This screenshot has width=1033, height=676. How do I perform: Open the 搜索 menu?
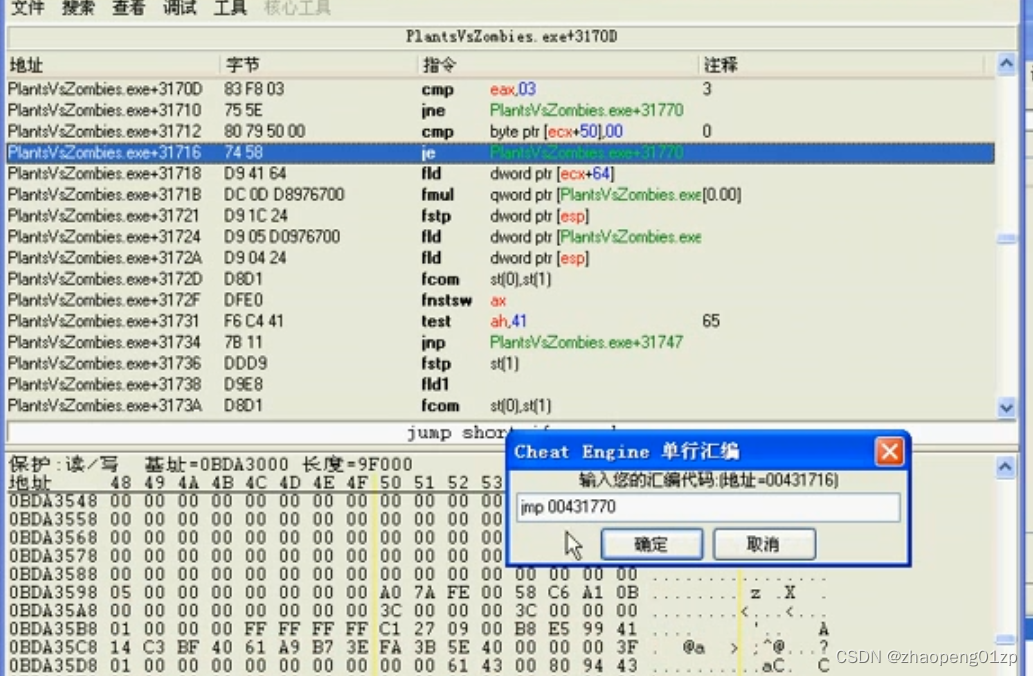pos(78,7)
